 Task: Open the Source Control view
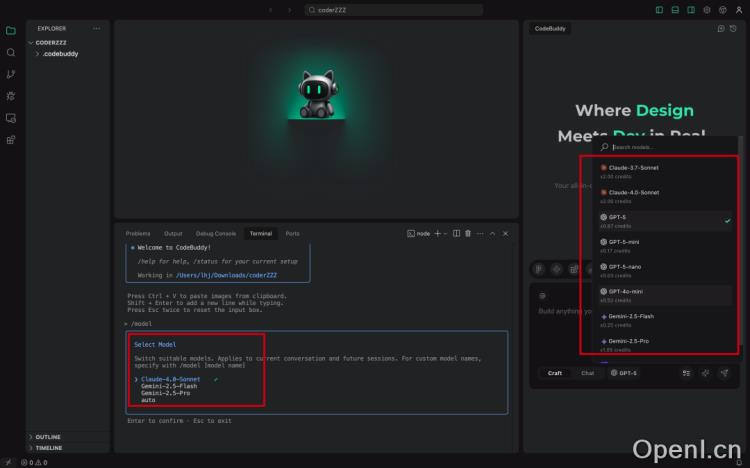click(x=11, y=74)
